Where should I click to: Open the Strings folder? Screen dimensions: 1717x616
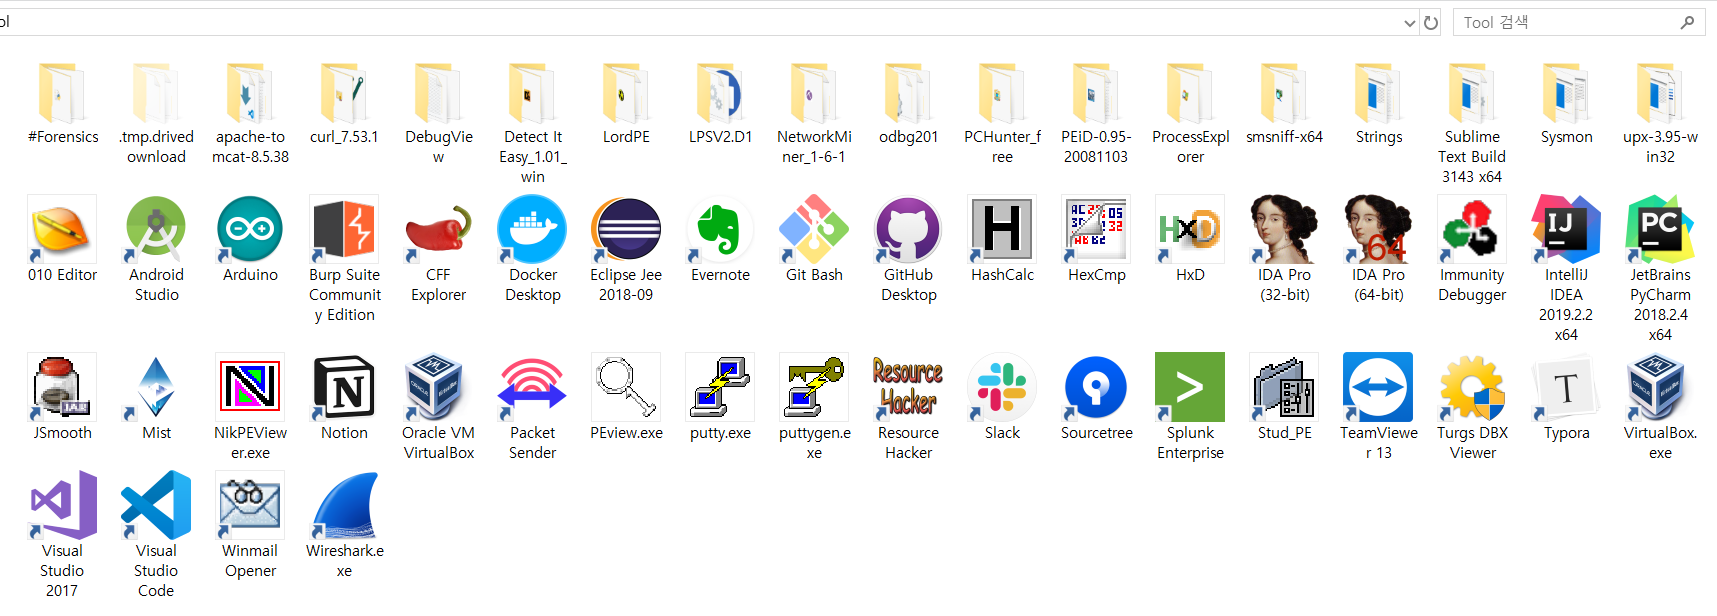click(x=1378, y=92)
